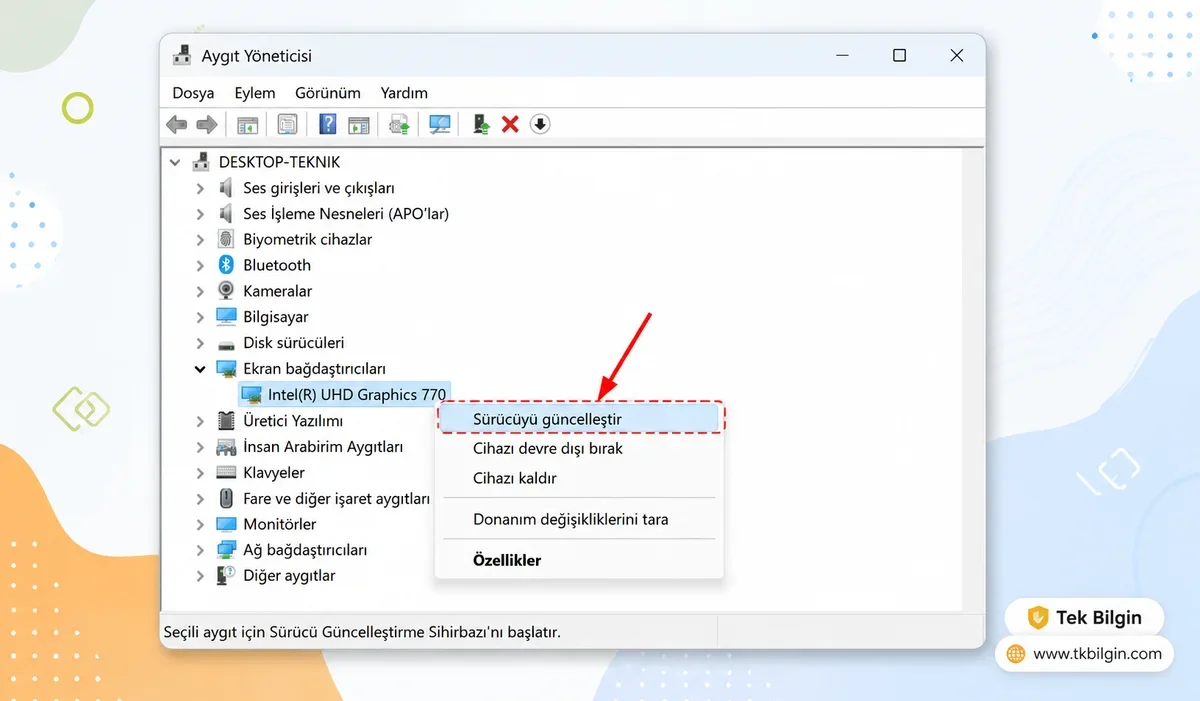Expand the Üretici Yazılımı category chevron

coord(200,421)
